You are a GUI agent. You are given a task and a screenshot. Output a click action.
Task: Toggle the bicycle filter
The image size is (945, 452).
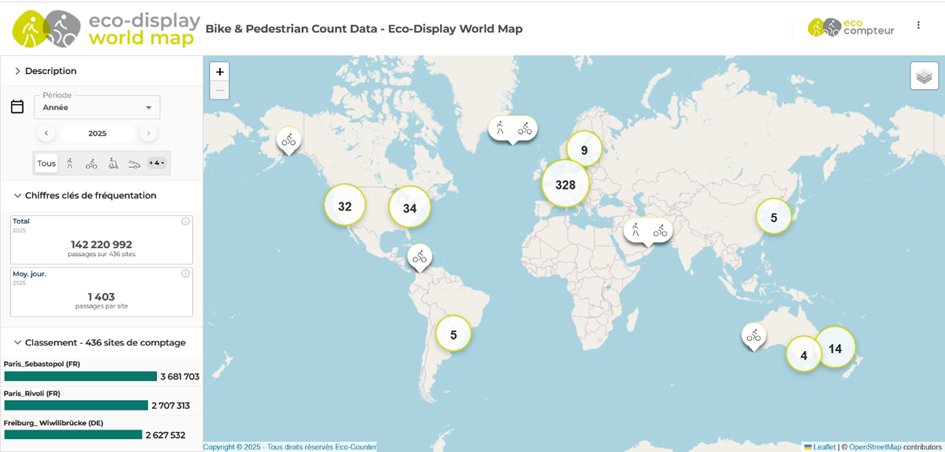(x=91, y=163)
